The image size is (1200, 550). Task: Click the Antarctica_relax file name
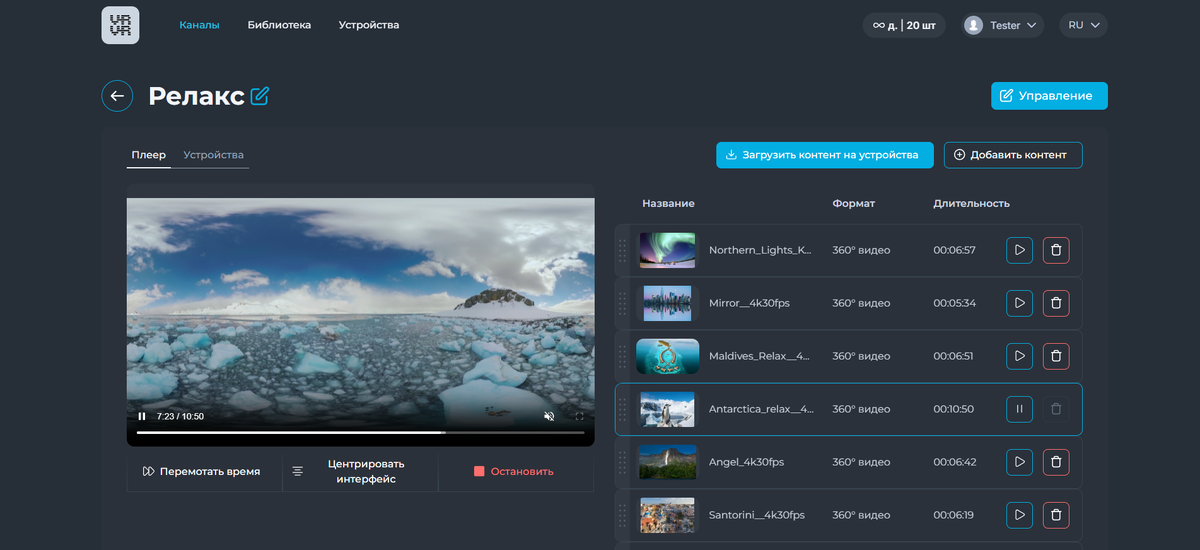coord(761,409)
